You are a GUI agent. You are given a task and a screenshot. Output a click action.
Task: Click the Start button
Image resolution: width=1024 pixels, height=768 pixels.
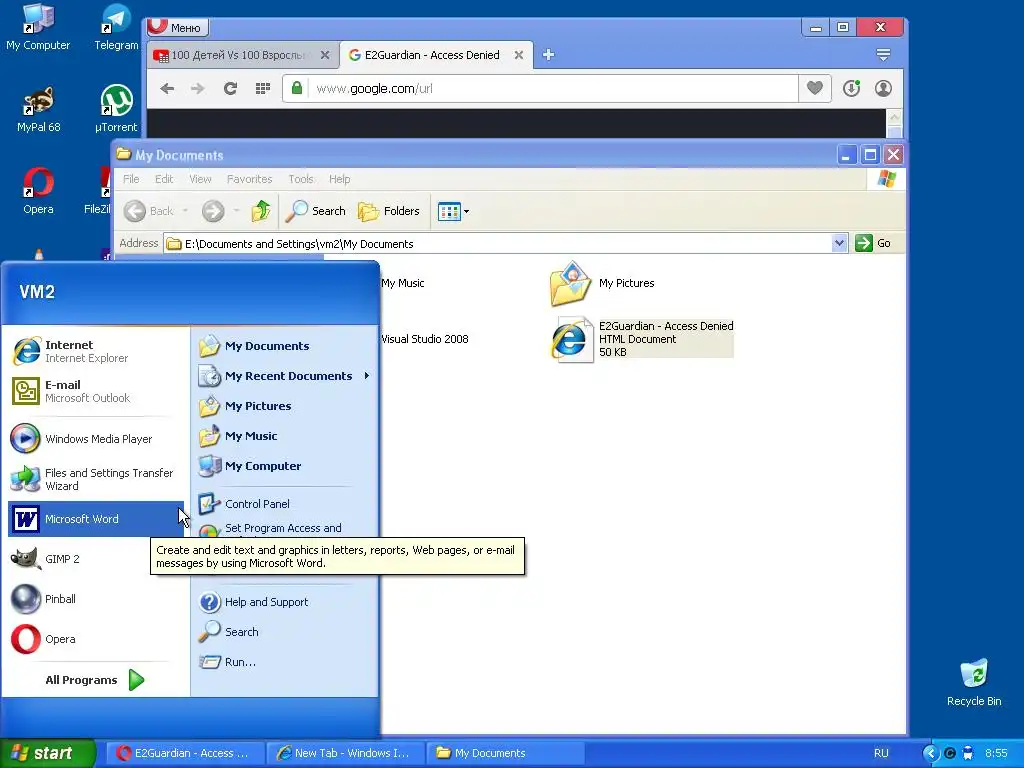(x=47, y=753)
